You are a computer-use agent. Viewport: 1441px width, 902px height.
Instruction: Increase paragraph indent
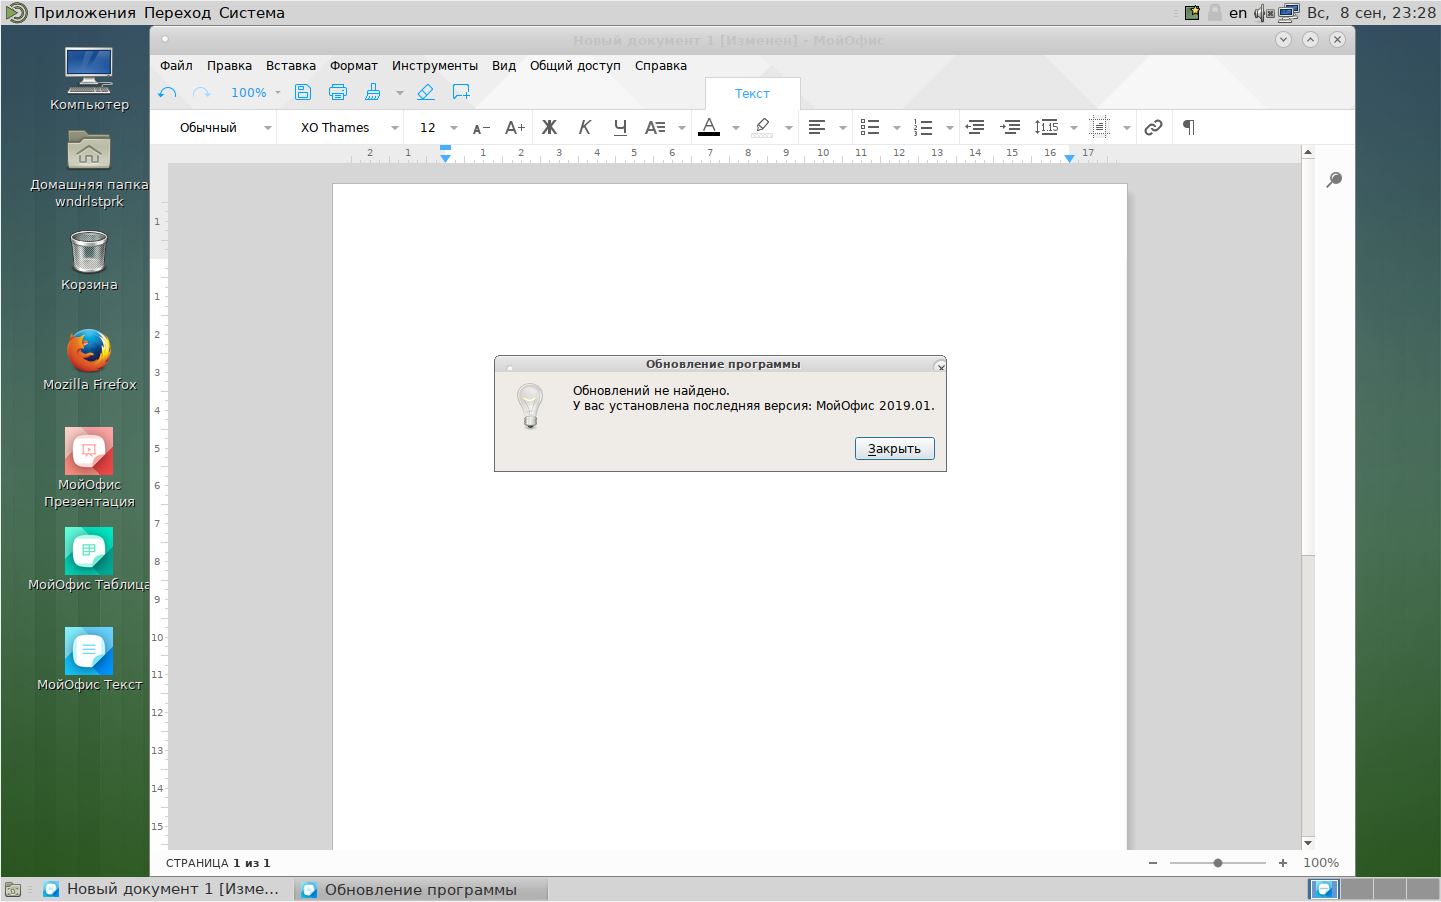click(1011, 127)
